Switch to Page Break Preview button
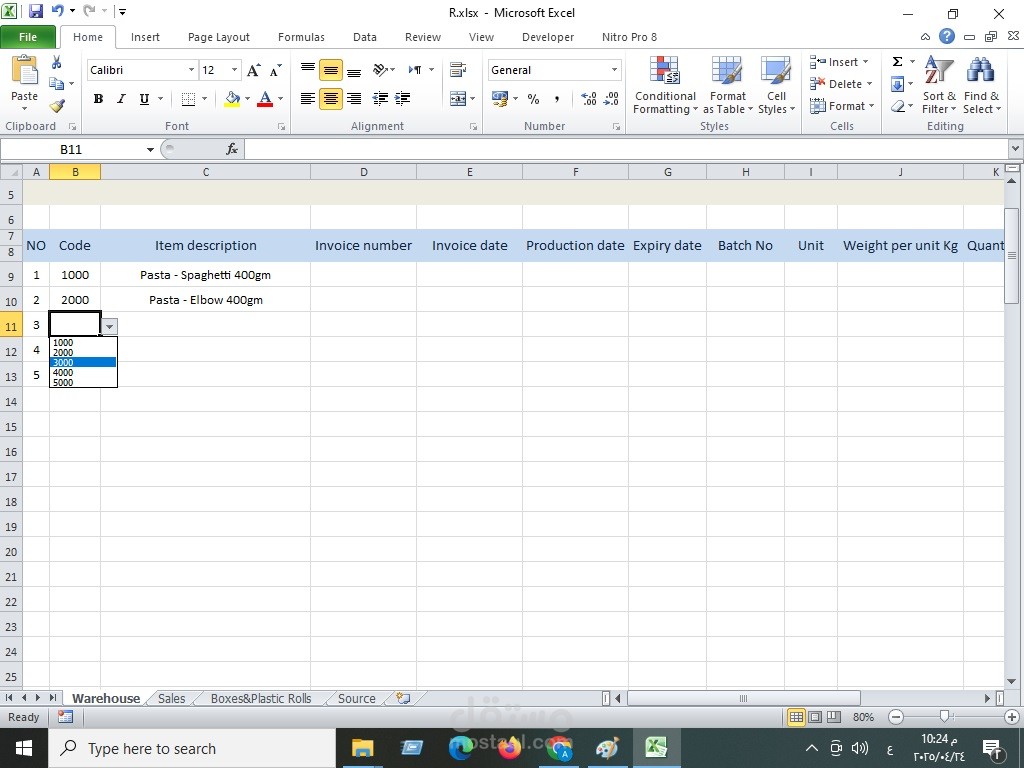Viewport: 1024px width, 768px height. 834,717
